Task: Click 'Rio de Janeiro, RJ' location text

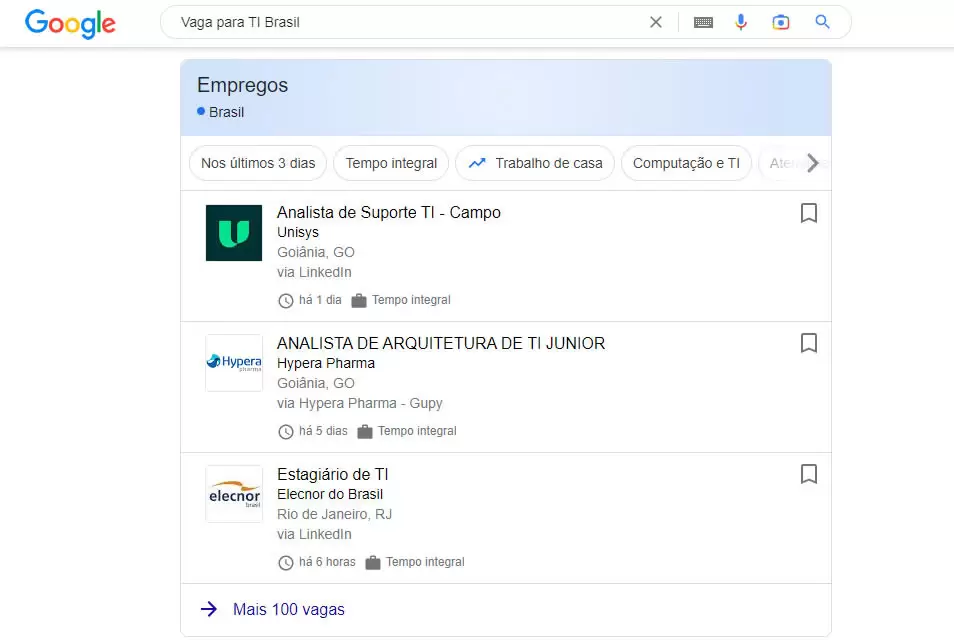Action: [334, 514]
